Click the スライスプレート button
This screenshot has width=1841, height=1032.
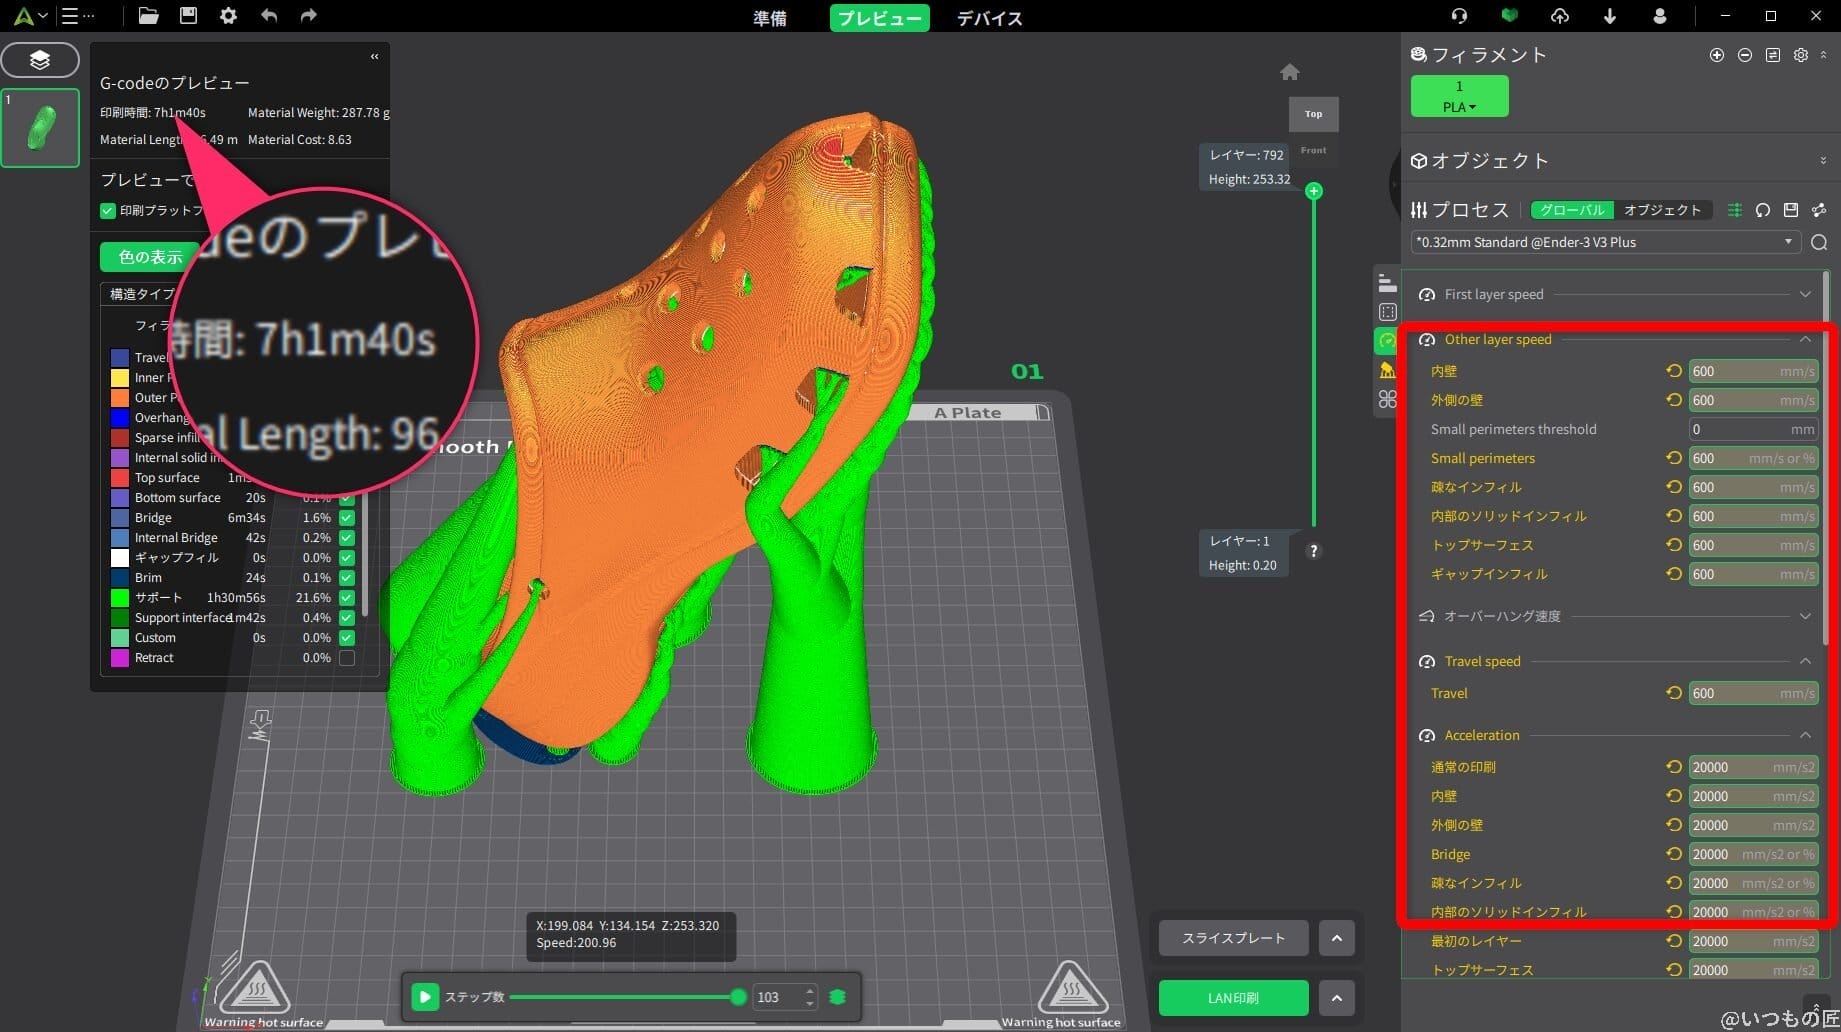pyautogui.click(x=1232, y=938)
